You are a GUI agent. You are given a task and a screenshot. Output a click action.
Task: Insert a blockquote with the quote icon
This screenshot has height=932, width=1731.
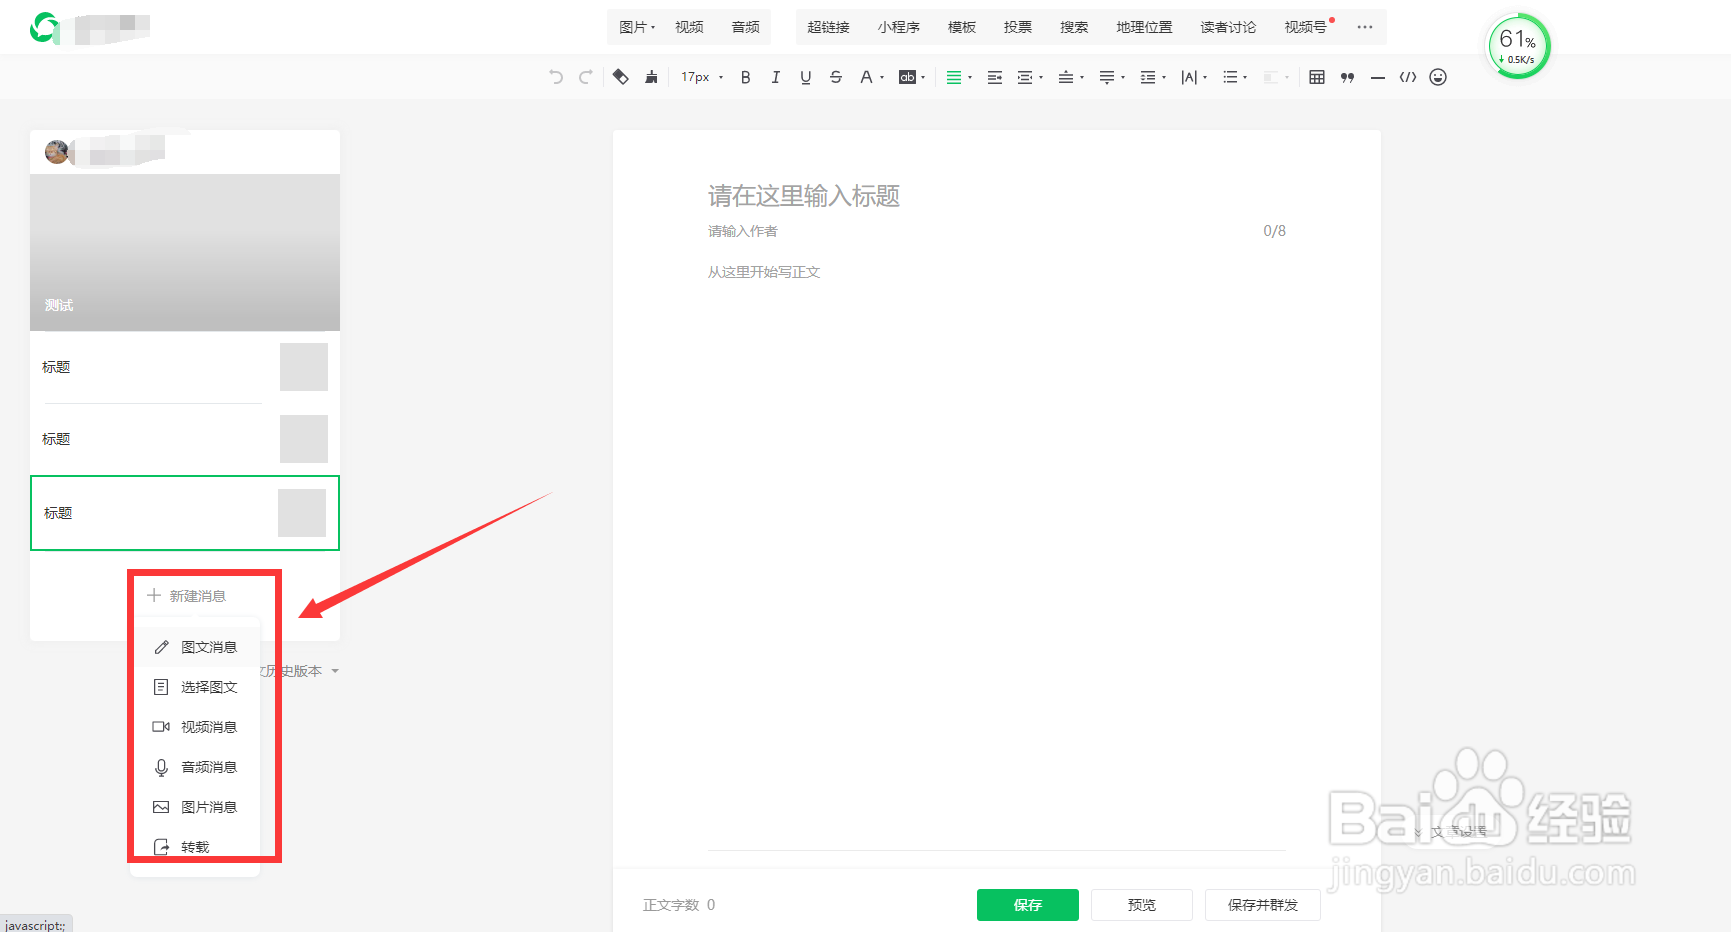pyautogui.click(x=1347, y=77)
